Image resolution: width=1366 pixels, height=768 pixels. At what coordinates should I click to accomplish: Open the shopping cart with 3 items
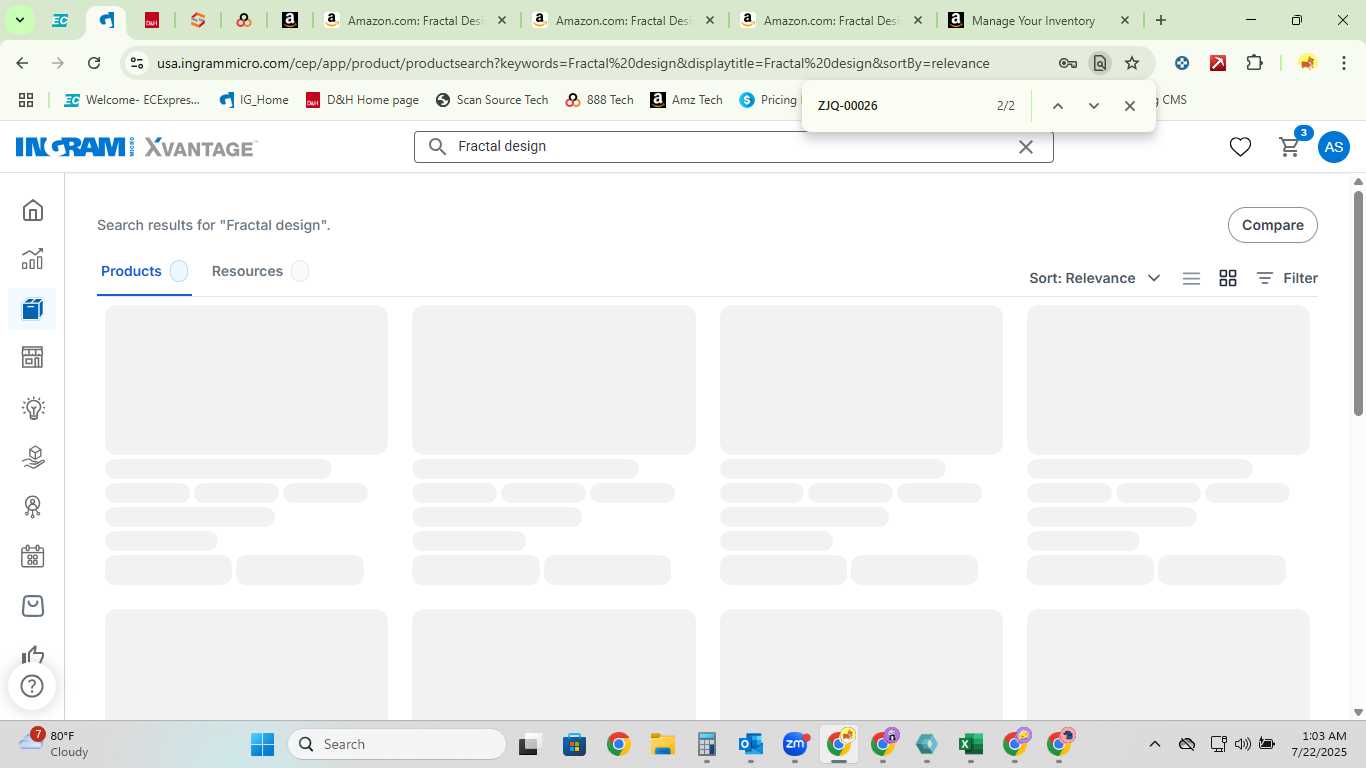(1290, 147)
